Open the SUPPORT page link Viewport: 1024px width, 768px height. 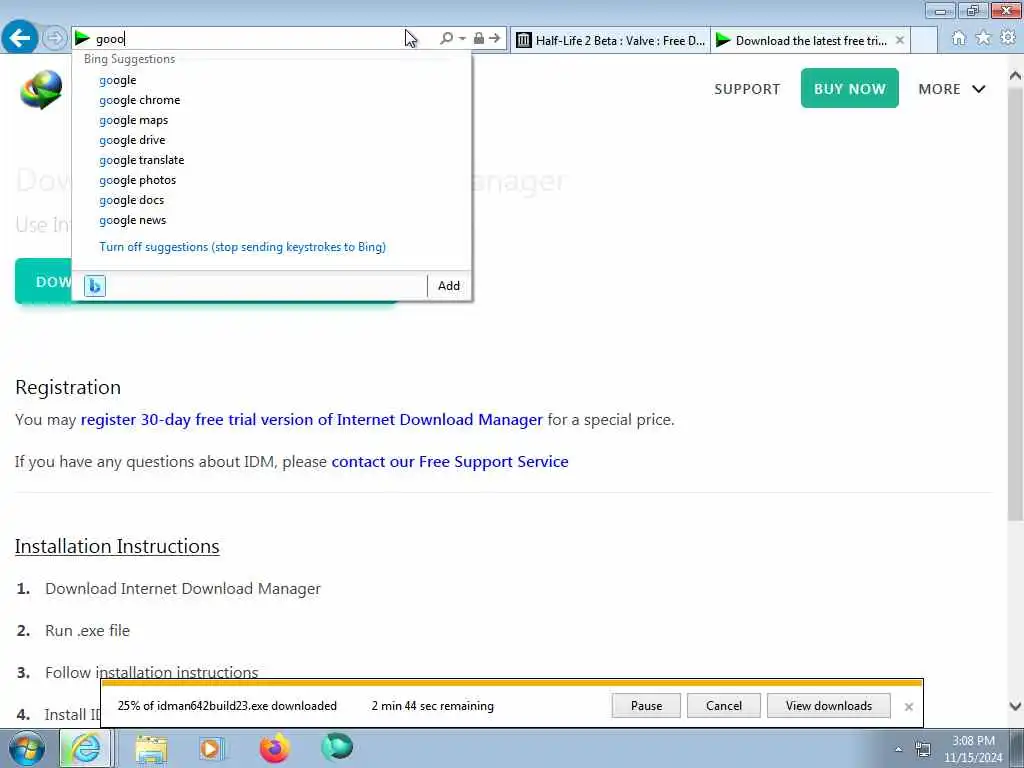tap(747, 89)
